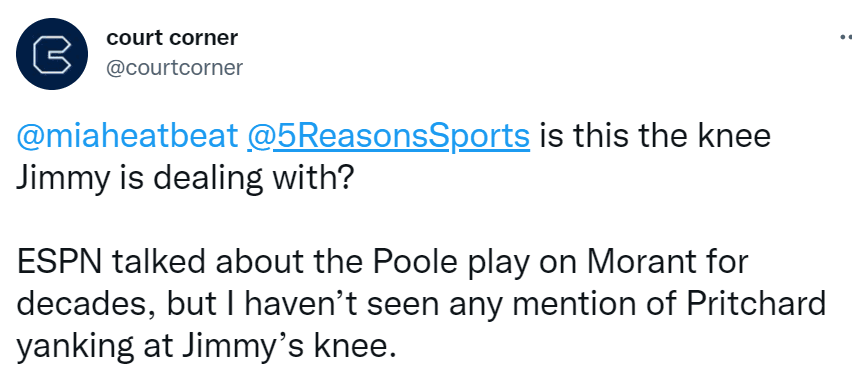The width and height of the screenshot is (852, 375).
Task: Click the word 'Jimmy' in first paragraph
Action: (62, 179)
